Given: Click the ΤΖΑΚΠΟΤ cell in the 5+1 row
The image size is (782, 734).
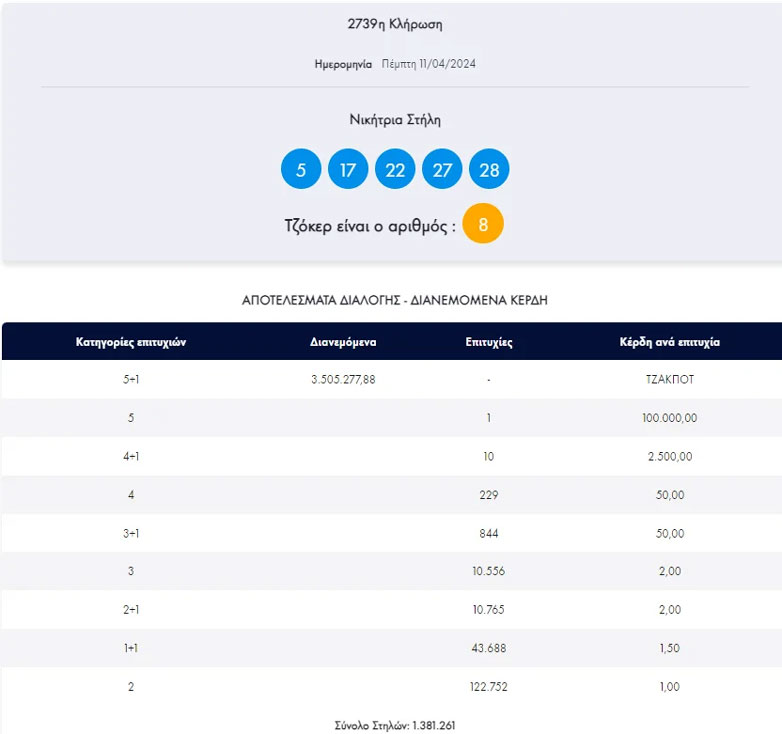Looking at the screenshot, I should 670,380.
